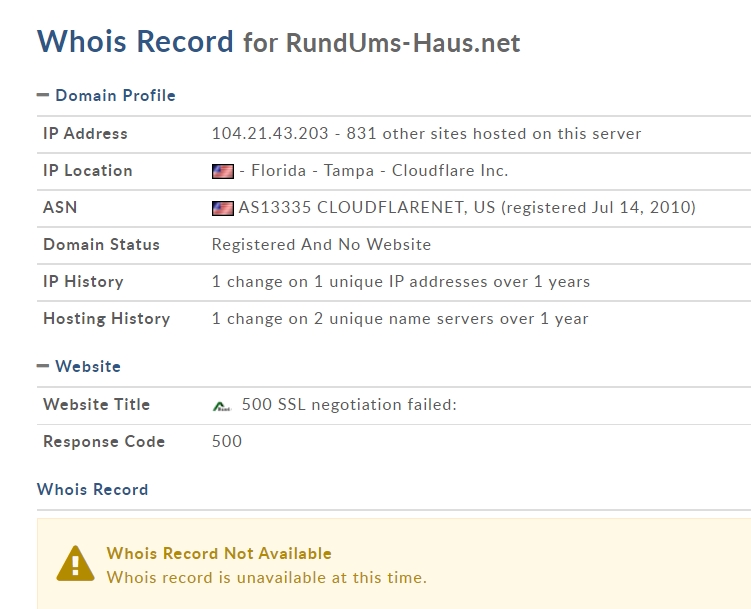Select the ASN row label

point(60,208)
